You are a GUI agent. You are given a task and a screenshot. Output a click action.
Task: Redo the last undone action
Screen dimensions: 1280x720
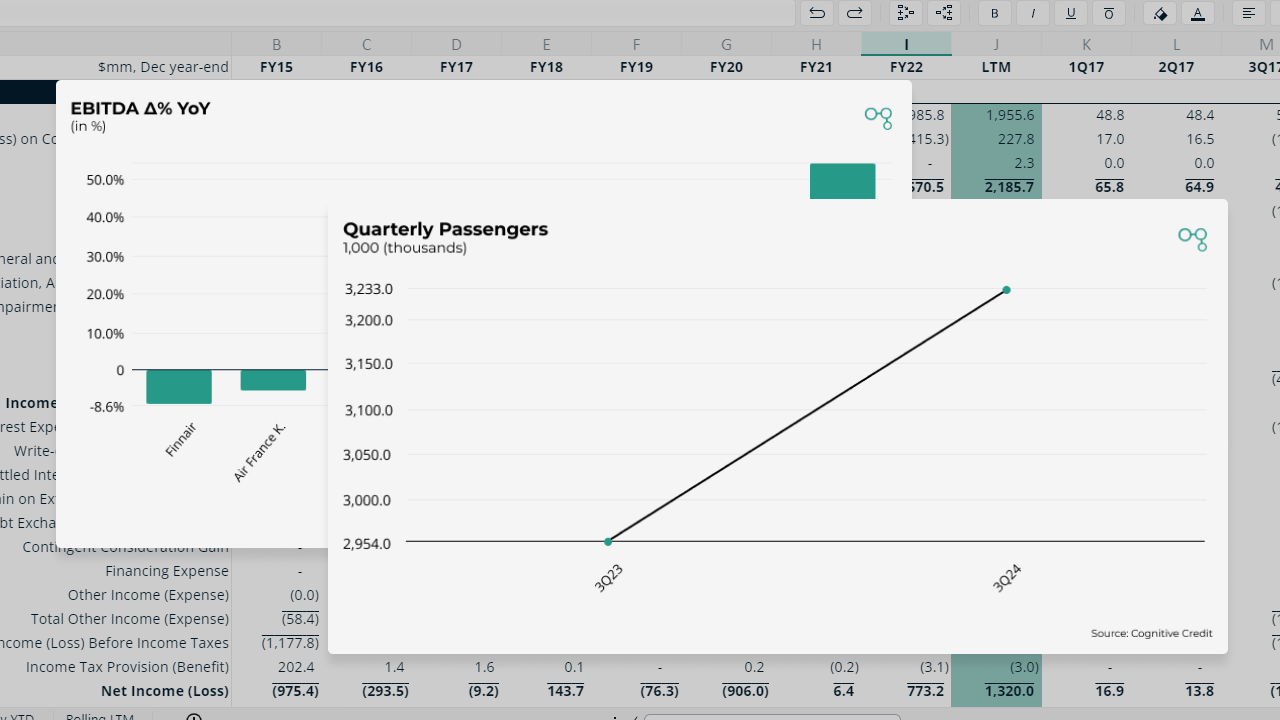click(855, 13)
